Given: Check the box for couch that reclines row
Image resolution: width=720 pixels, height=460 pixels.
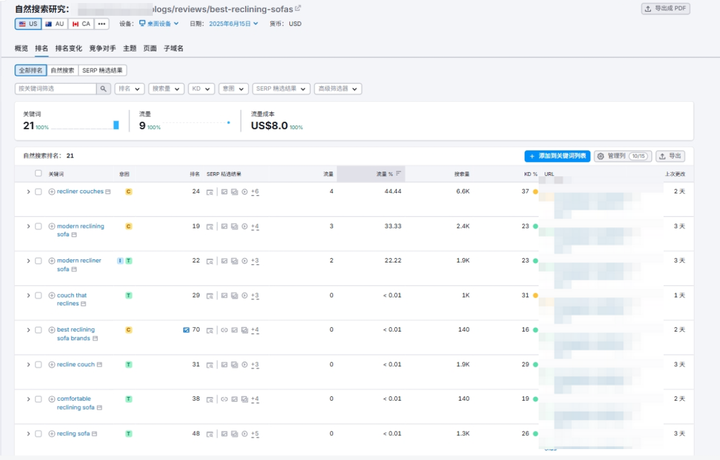Looking at the screenshot, I should click(39, 296).
